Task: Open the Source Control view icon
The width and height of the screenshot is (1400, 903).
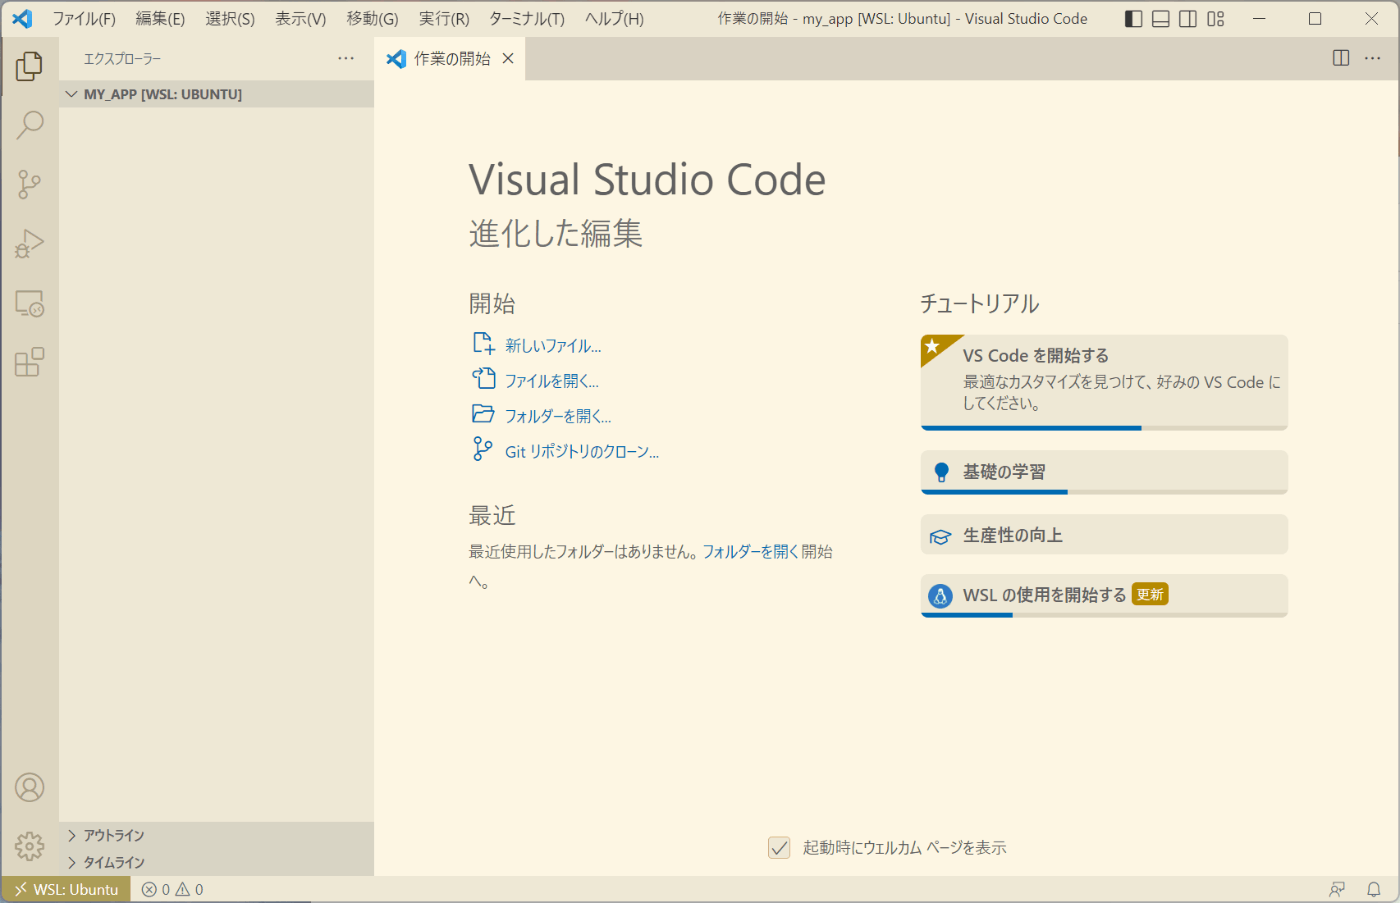Action: (x=29, y=184)
